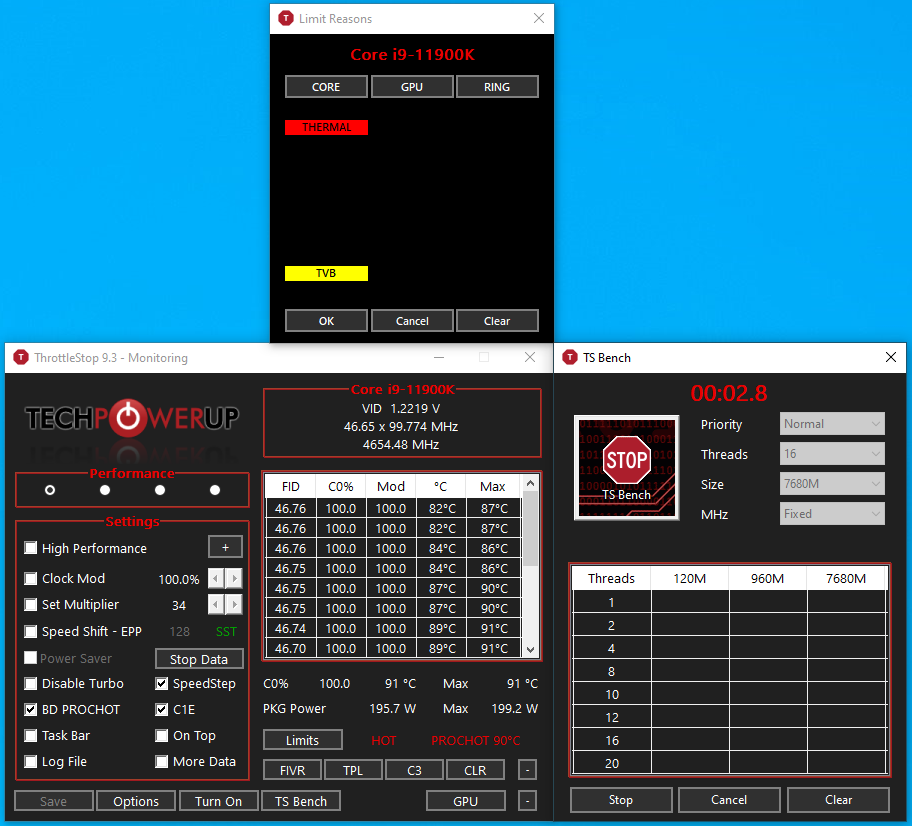Screen dimensions: 912x826
Task: Click ThrottleStop icon in Monitoring window title bar
Action: tap(21, 357)
